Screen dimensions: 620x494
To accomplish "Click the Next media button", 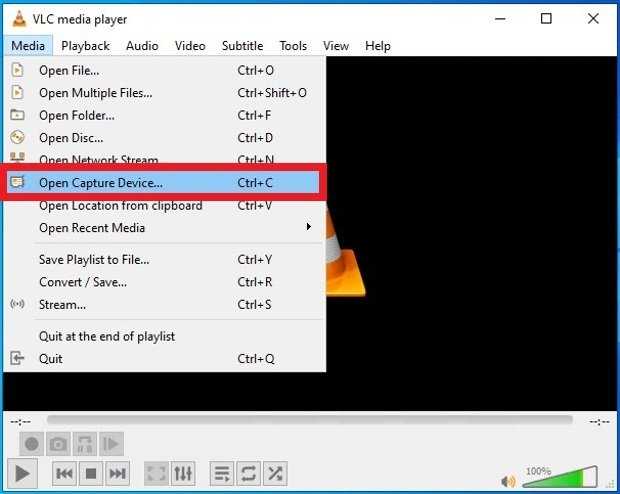I will point(117,473).
